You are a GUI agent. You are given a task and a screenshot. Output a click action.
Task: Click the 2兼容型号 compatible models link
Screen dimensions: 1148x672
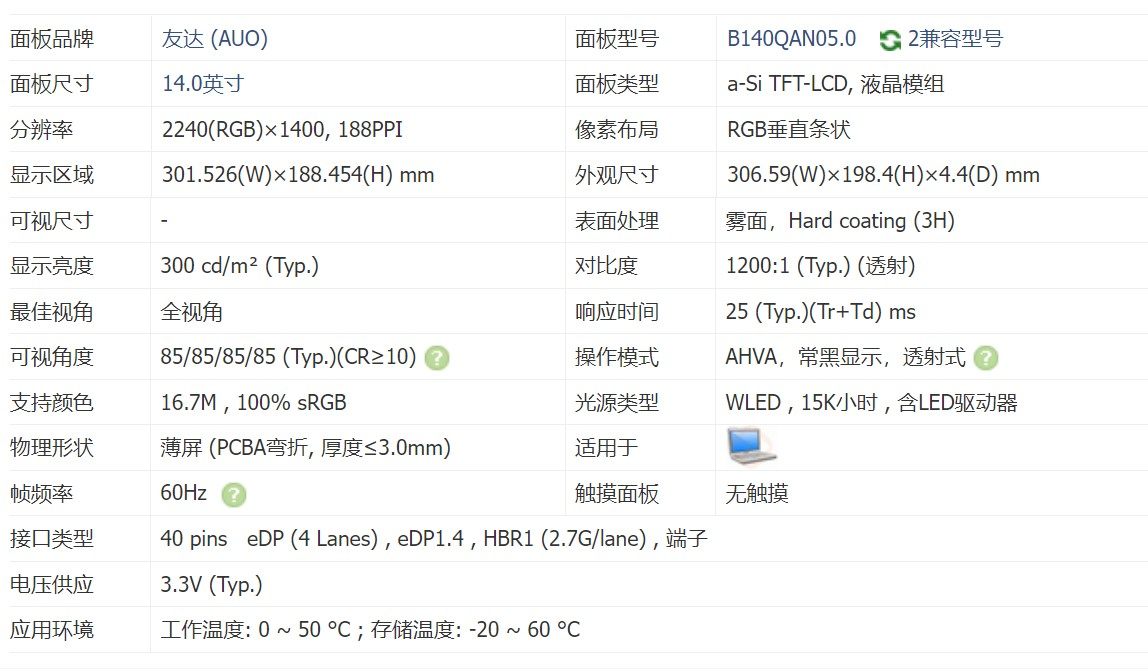(x=955, y=39)
